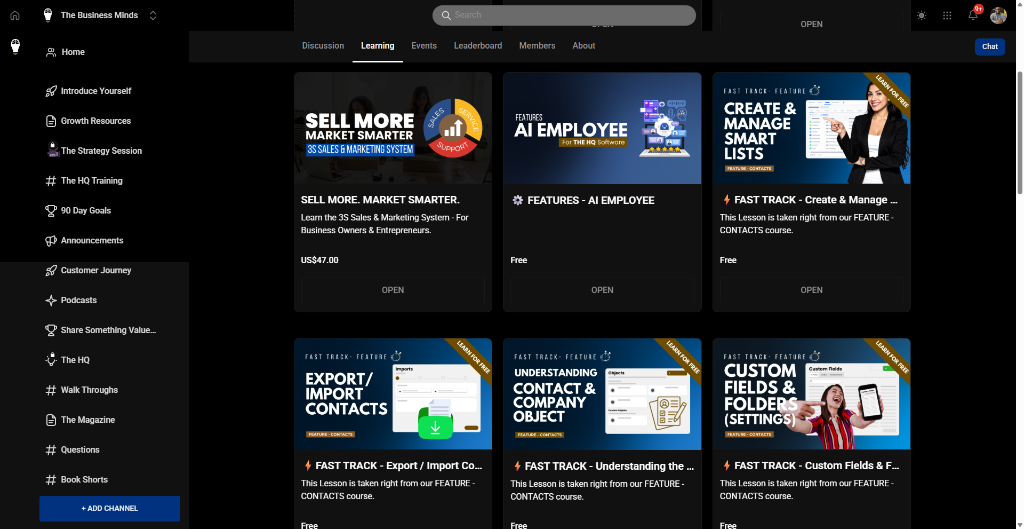Viewport: 1024px width, 529px height.
Task: Open the Members tab
Action: [x=537, y=46]
